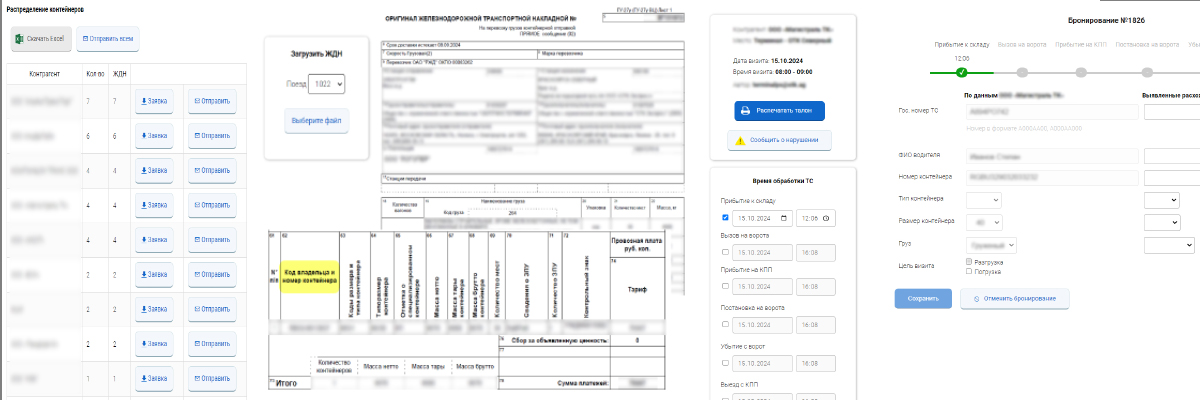The image size is (1200, 400).
Task: Send to all with Отправить всем
Action: (x=106, y=38)
